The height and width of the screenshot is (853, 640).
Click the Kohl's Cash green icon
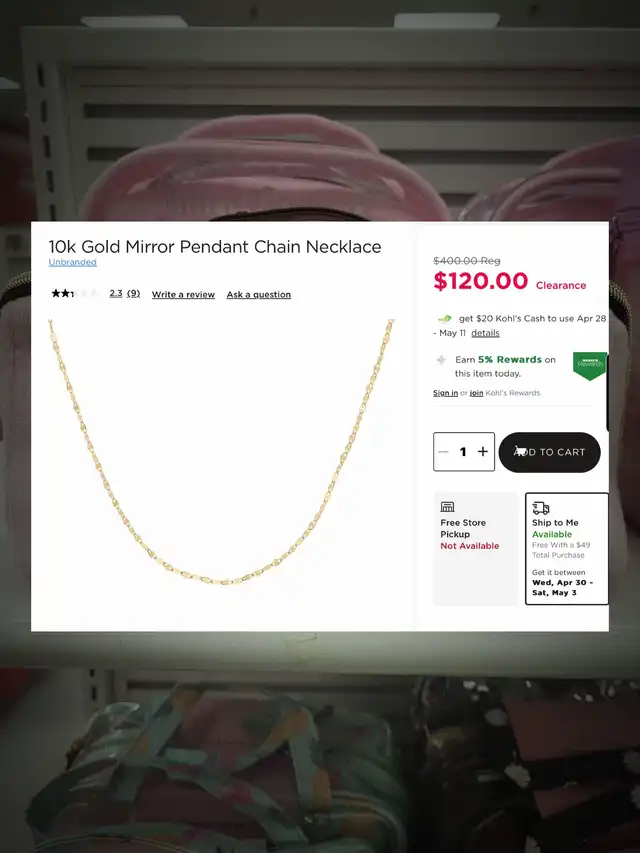[x=445, y=319]
